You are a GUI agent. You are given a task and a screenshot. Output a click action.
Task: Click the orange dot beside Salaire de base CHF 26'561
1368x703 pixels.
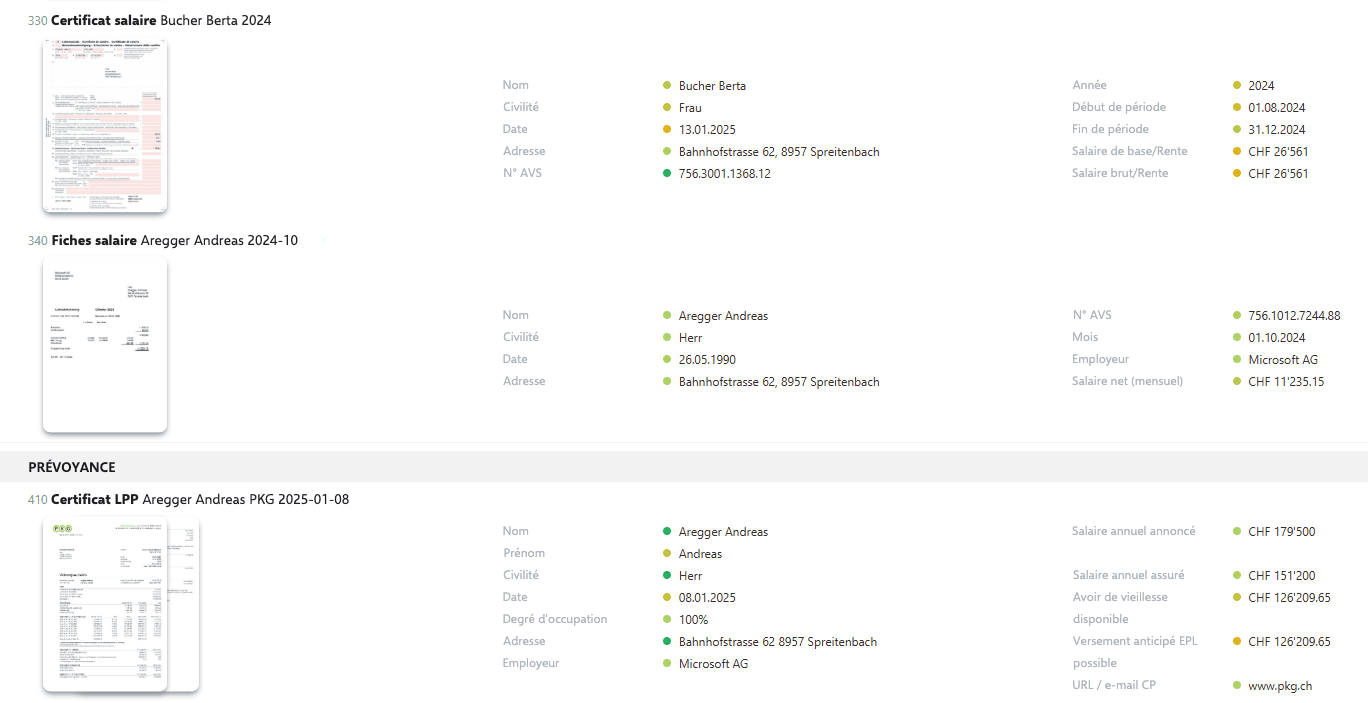[1237, 151]
